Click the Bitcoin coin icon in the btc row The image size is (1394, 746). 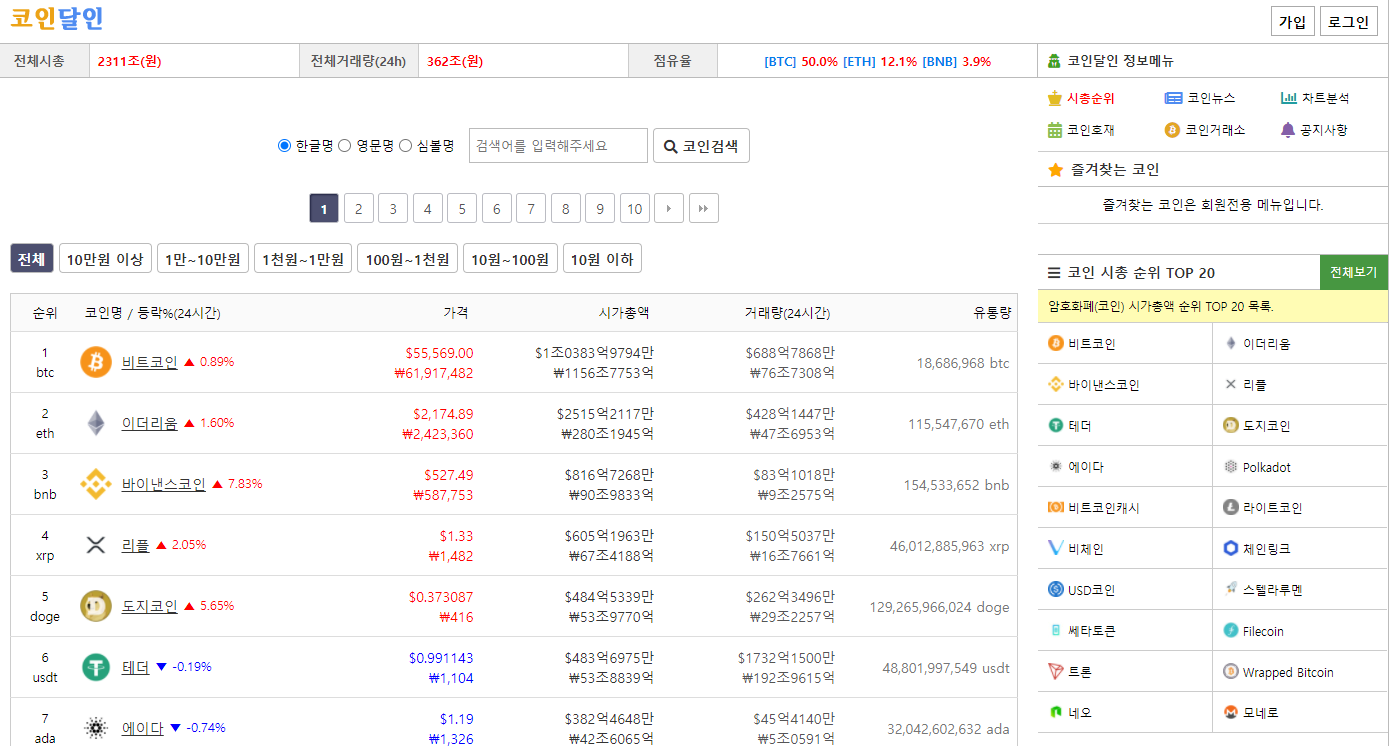point(96,362)
